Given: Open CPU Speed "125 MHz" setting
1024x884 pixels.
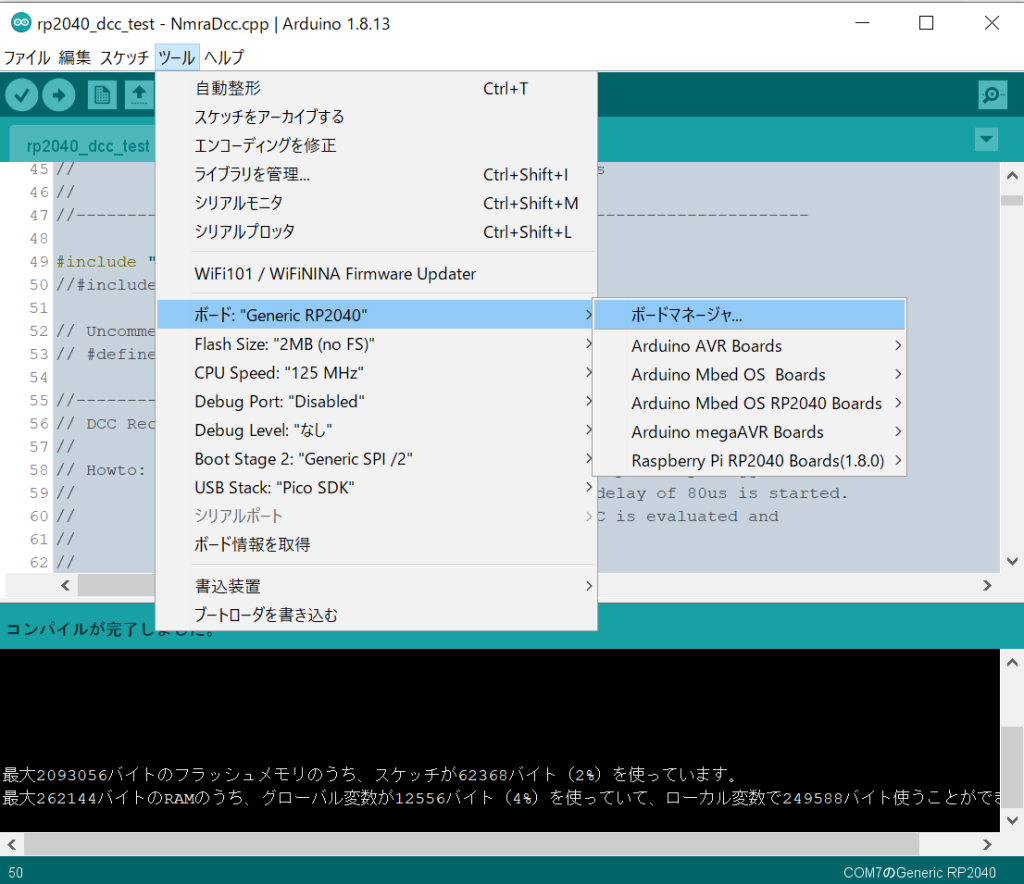Looking at the screenshot, I should [x=278, y=373].
